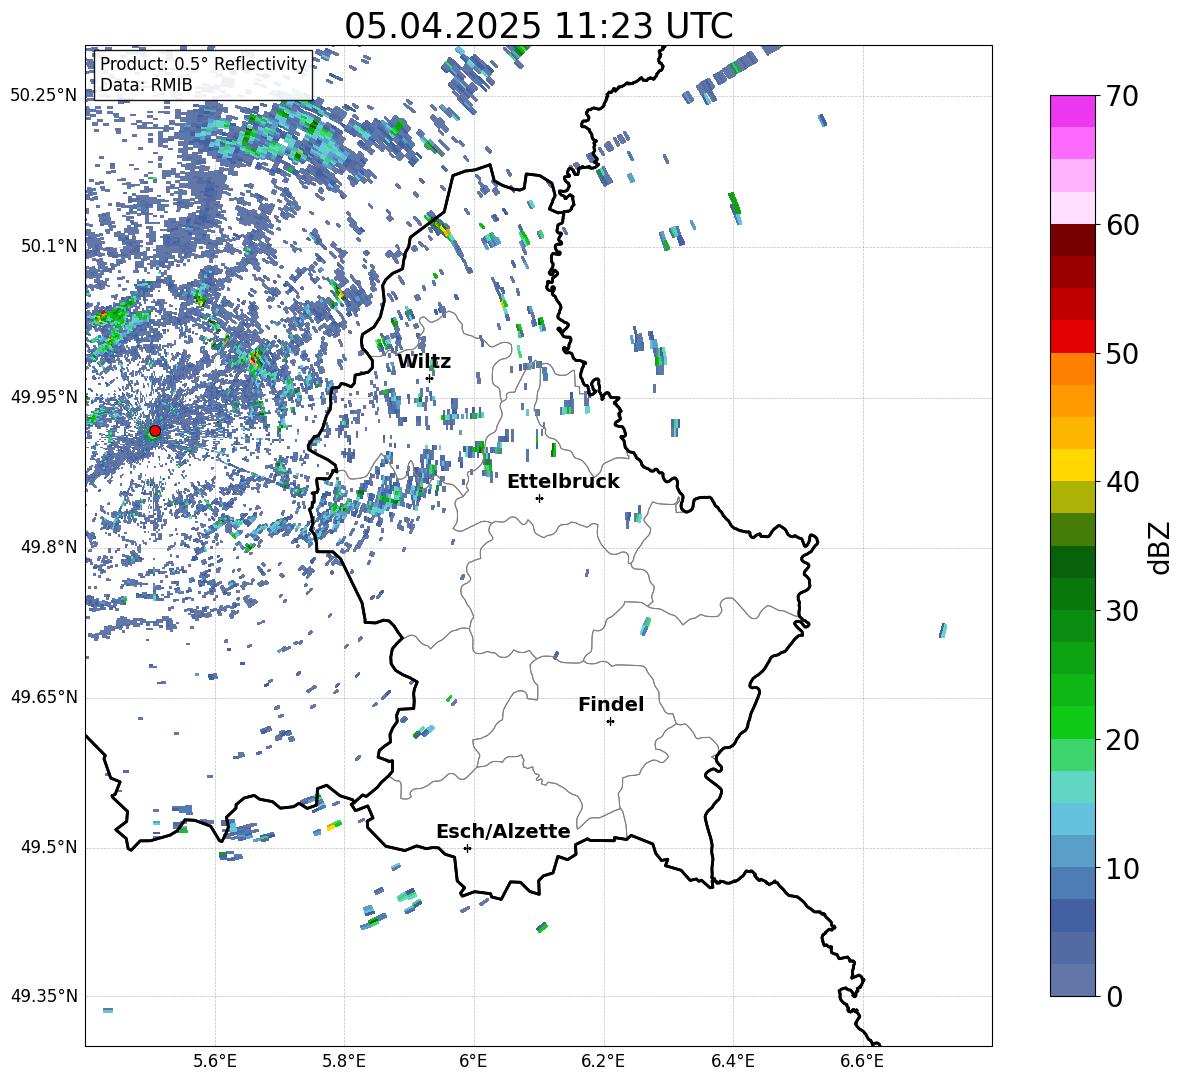
Task: Click the colorbar tick label 30
Action: (1122, 611)
